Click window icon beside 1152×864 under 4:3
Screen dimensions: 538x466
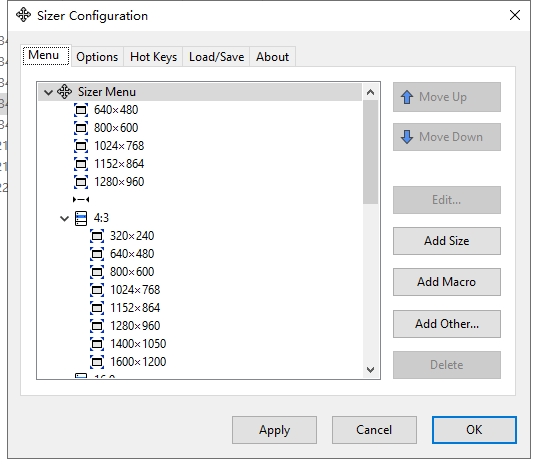(97, 308)
